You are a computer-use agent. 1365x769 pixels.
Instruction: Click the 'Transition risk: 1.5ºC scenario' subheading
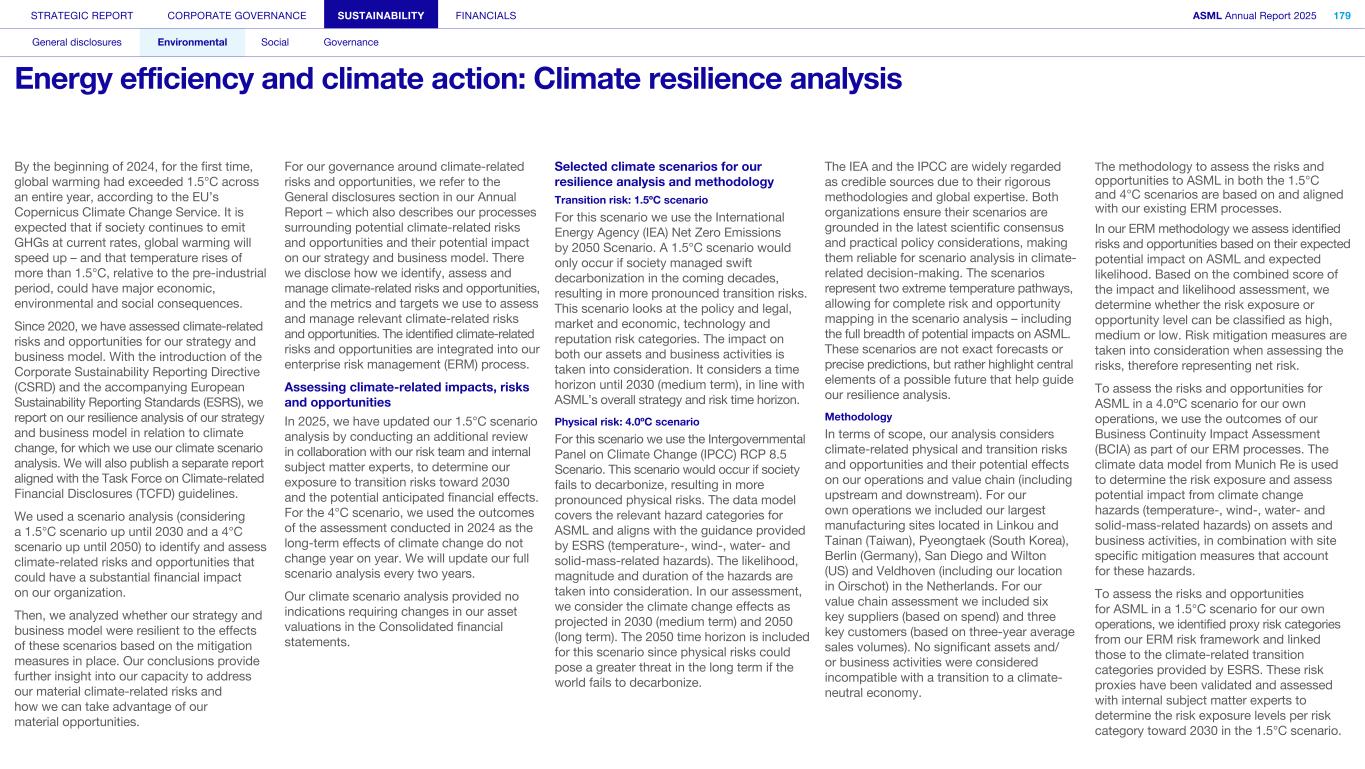pos(631,200)
